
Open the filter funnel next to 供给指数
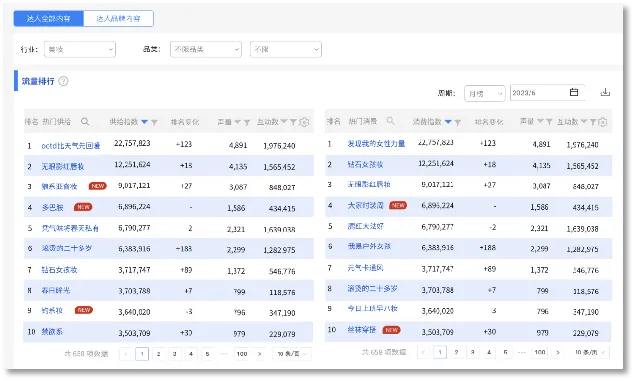(154, 122)
